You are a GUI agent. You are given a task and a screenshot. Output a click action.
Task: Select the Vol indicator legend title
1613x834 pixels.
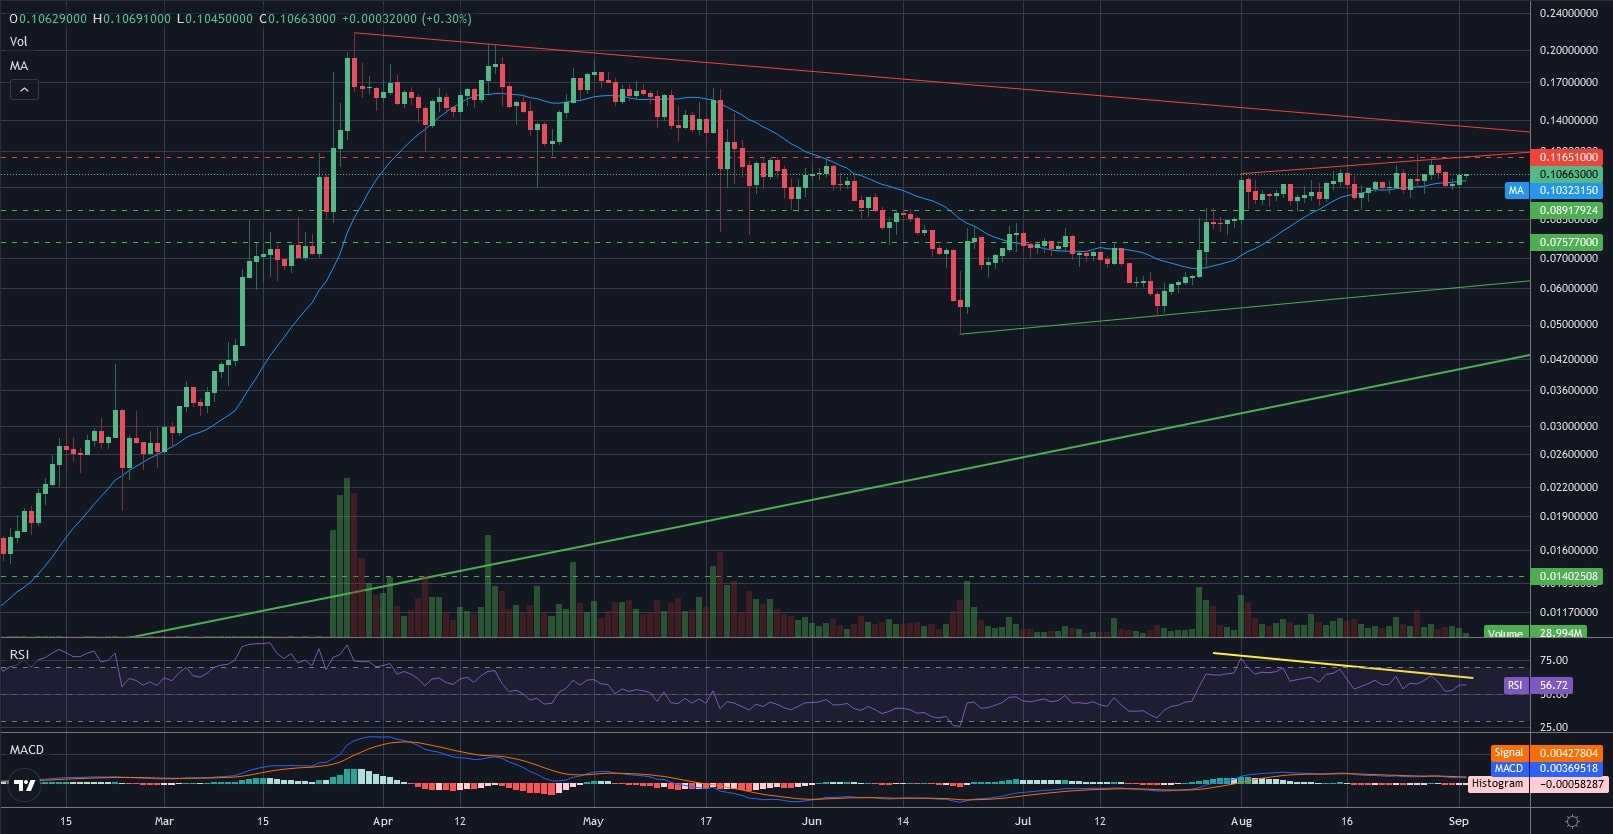18,42
